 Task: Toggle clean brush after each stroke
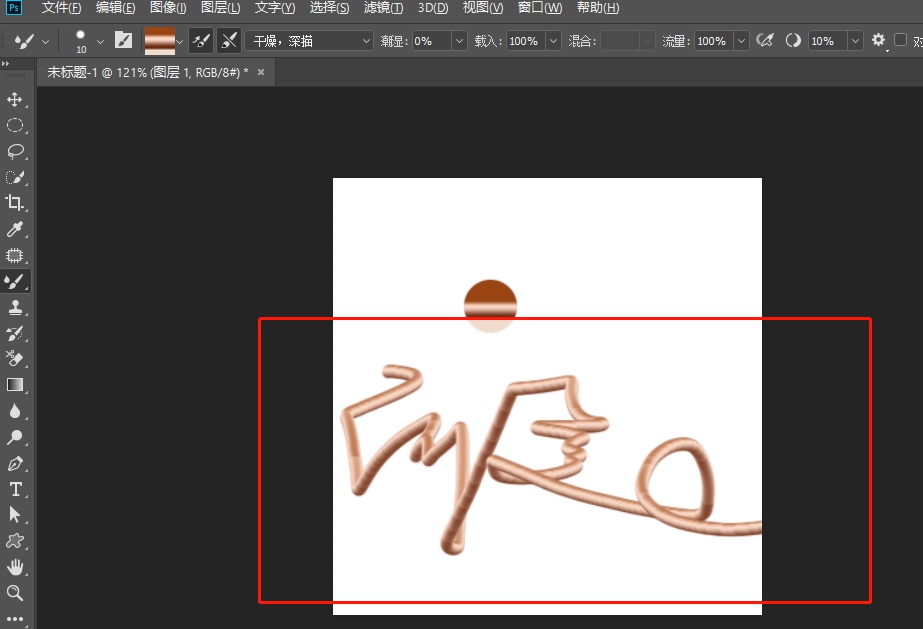(228, 40)
